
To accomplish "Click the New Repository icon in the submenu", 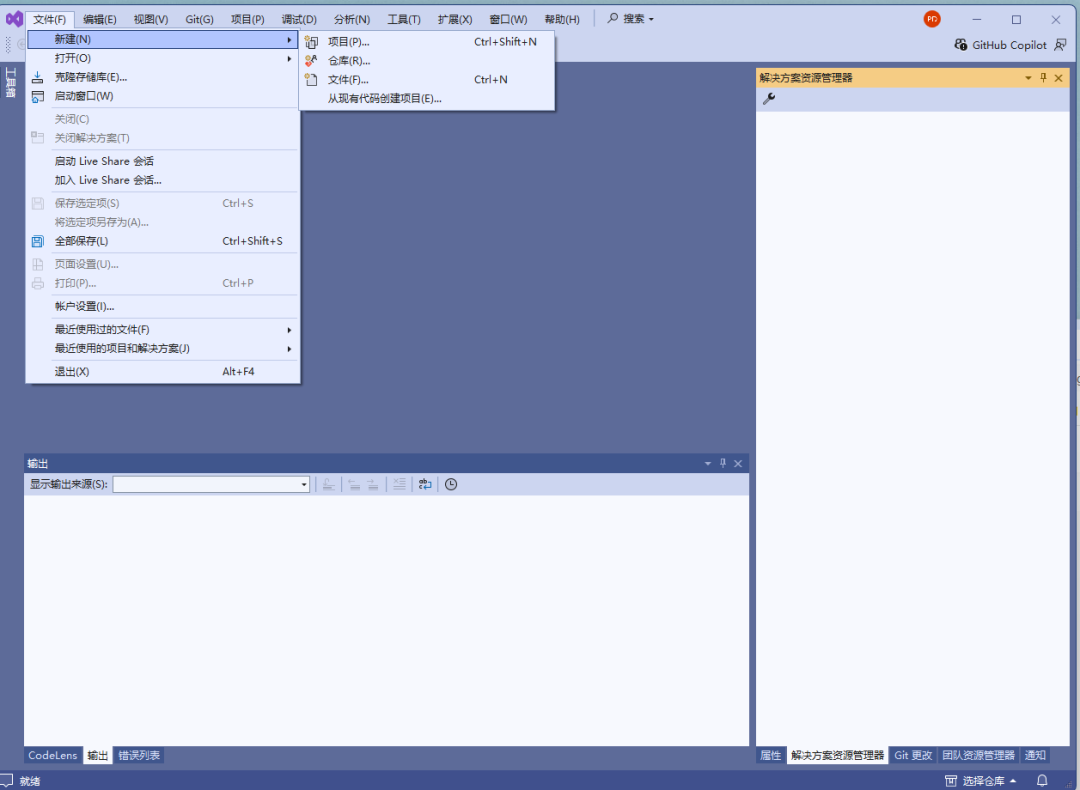I will pyautogui.click(x=311, y=61).
